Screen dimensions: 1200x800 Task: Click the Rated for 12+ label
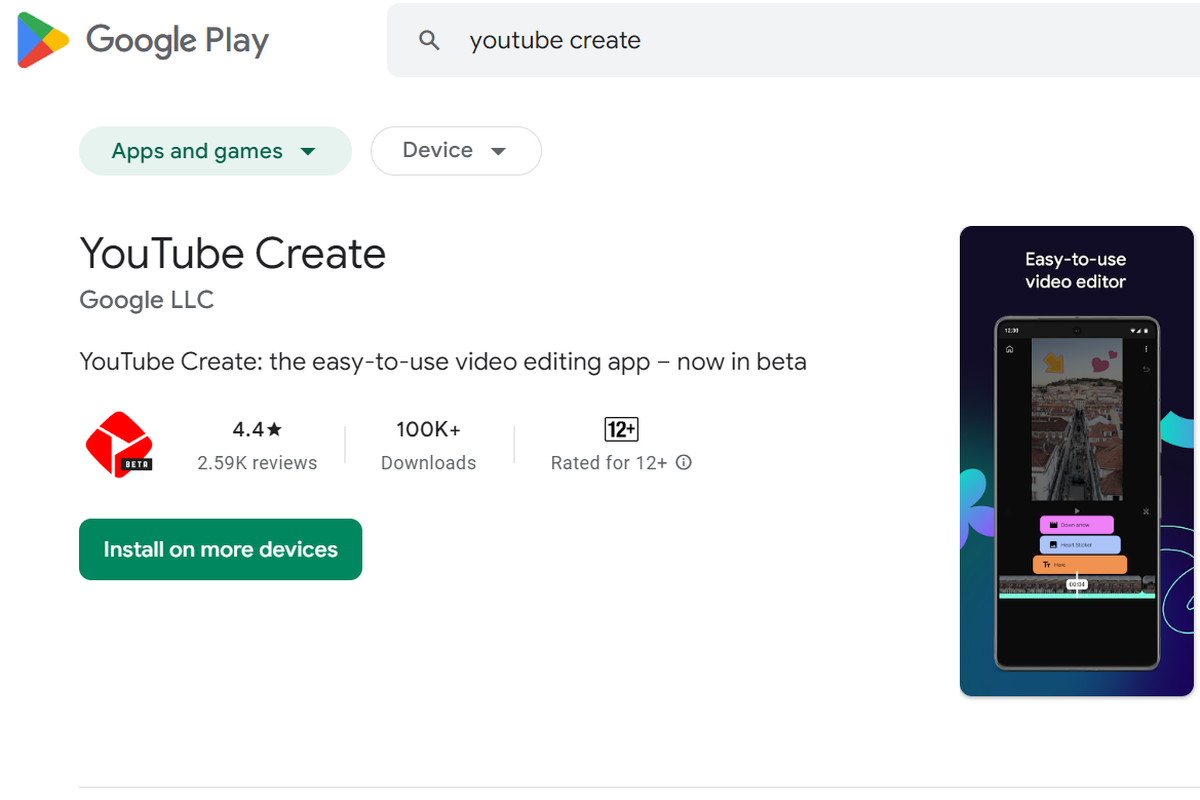(x=609, y=463)
